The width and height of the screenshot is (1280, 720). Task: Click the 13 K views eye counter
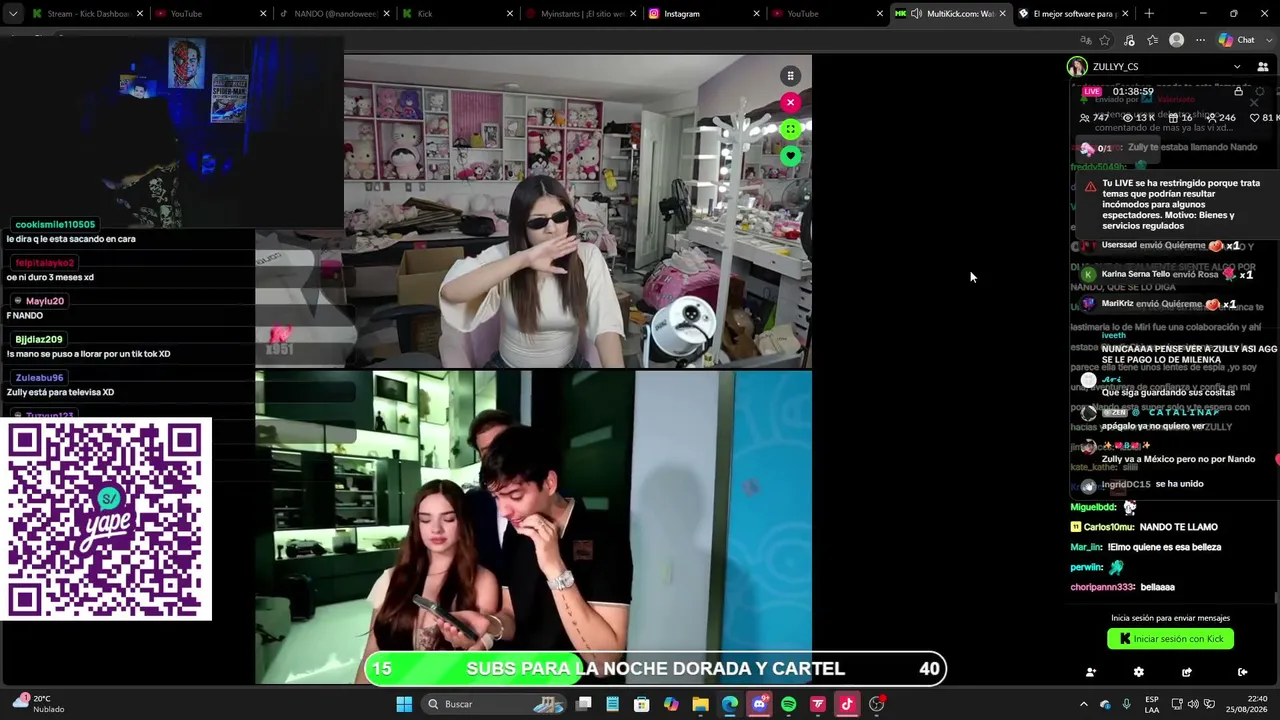(x=1138, y=118)
